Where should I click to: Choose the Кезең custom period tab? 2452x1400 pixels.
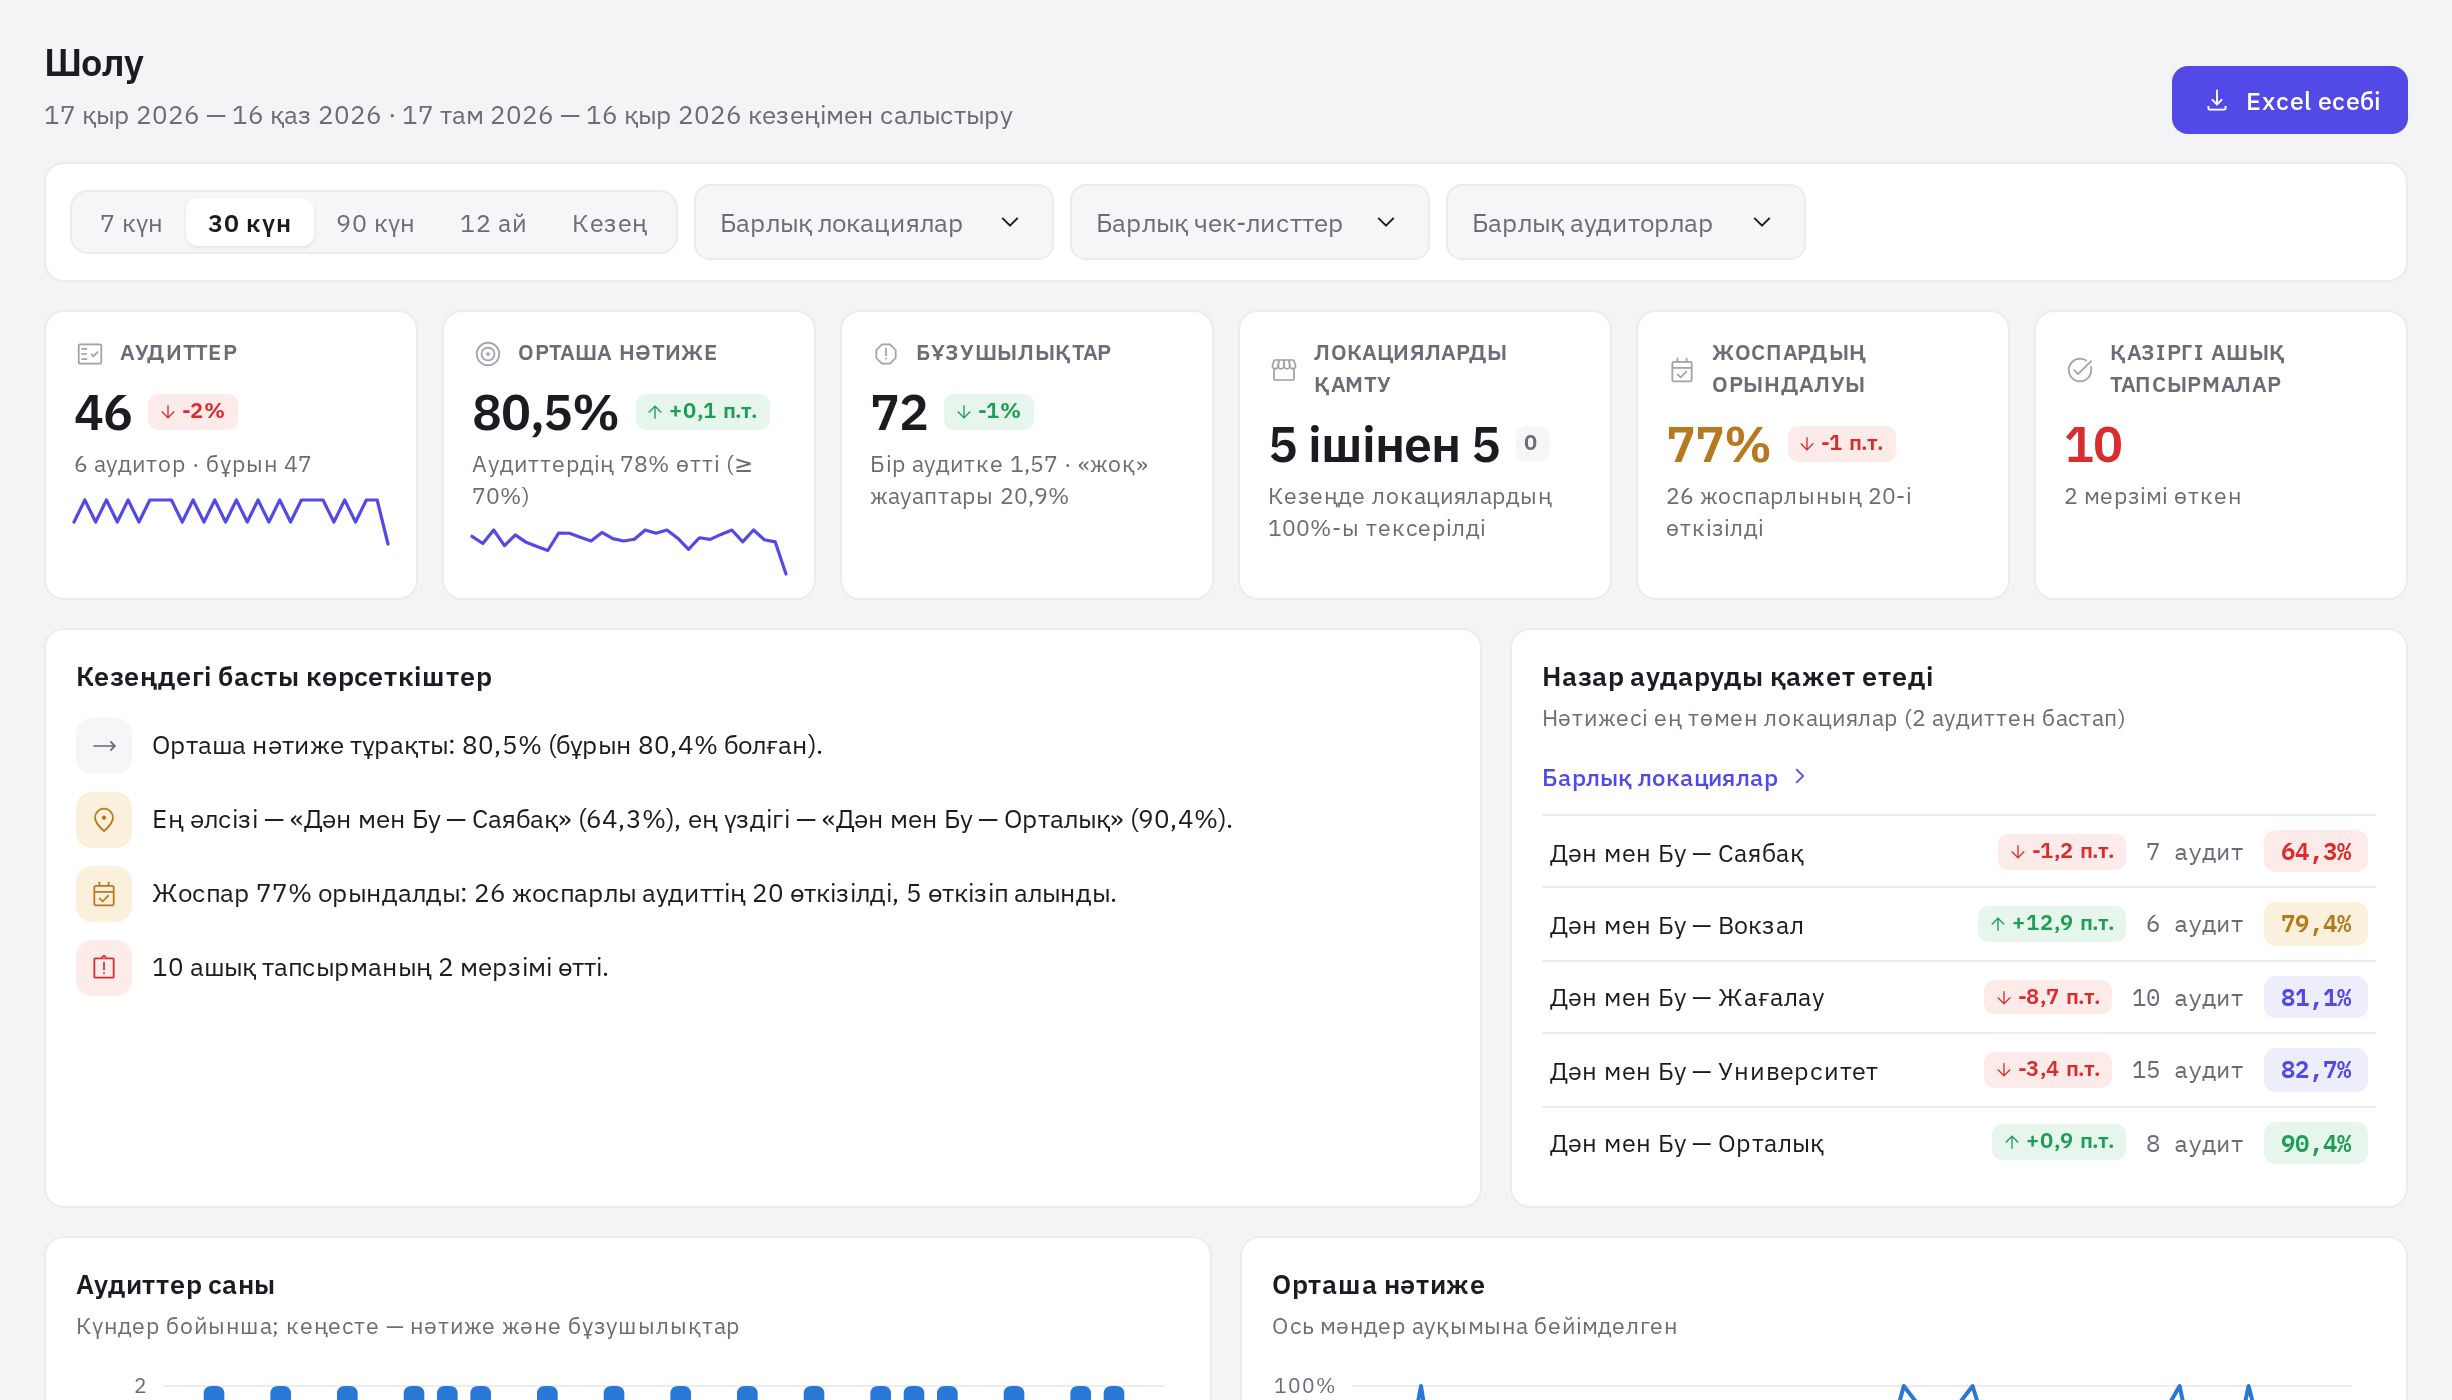610,223
